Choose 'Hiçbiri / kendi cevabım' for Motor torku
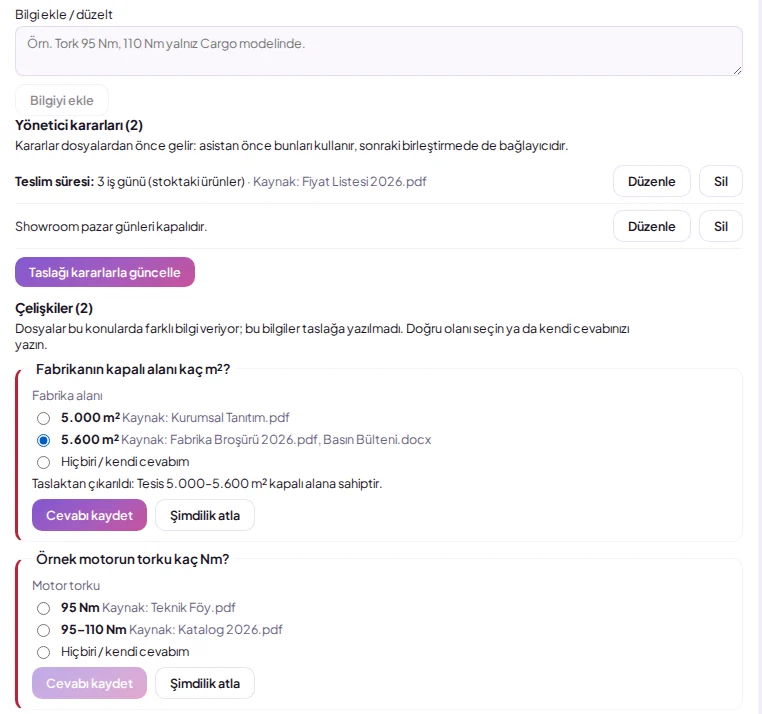762x714 pixels. click(x=43, y=652)
